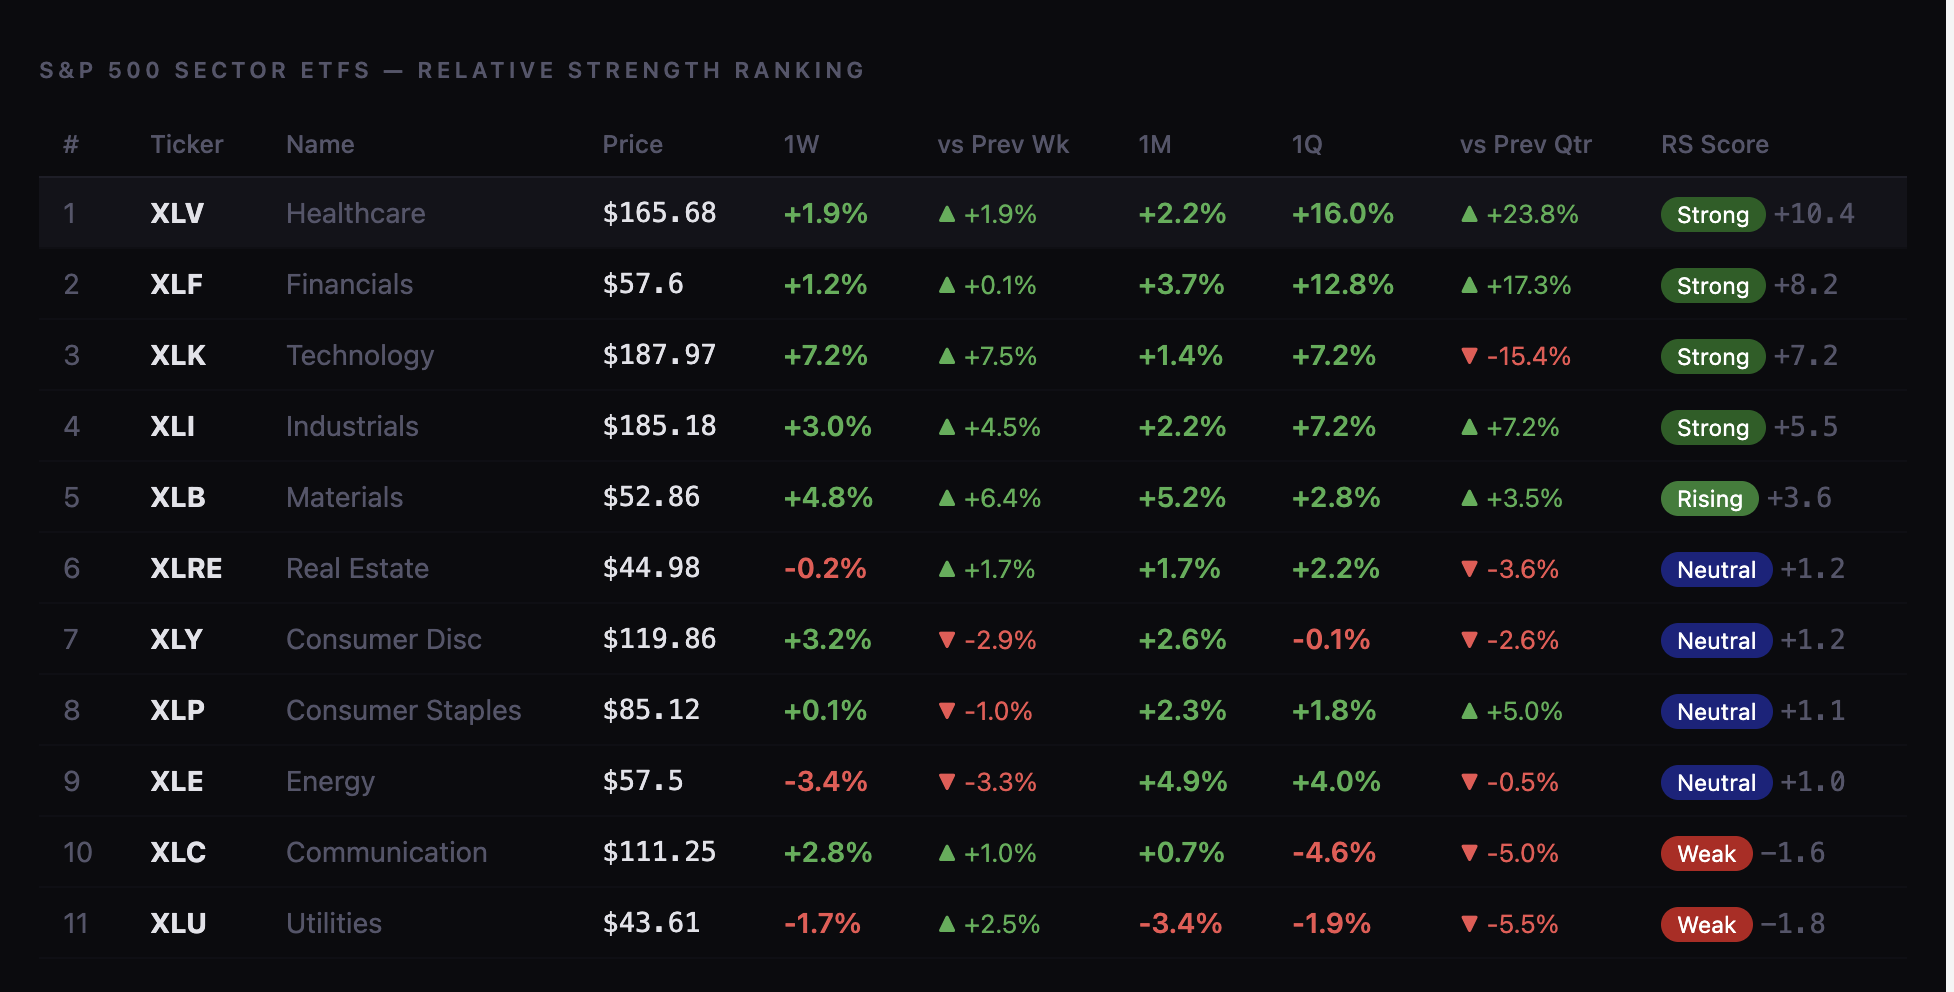The image size is (1954, 992).
Task: Click the $44.98 price
Action: tap(651, 568)
